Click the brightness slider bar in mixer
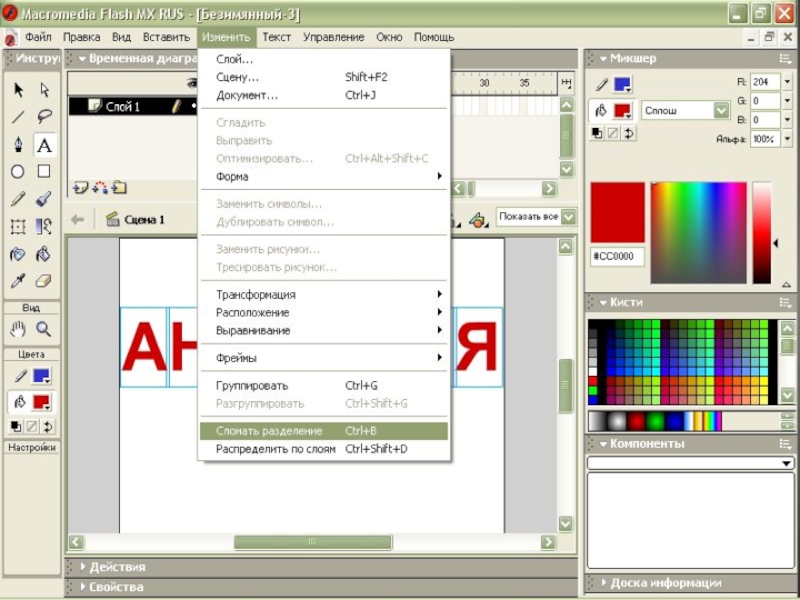Image resolution: width=800 pixels, height=600 pixels. coord(762,232)
